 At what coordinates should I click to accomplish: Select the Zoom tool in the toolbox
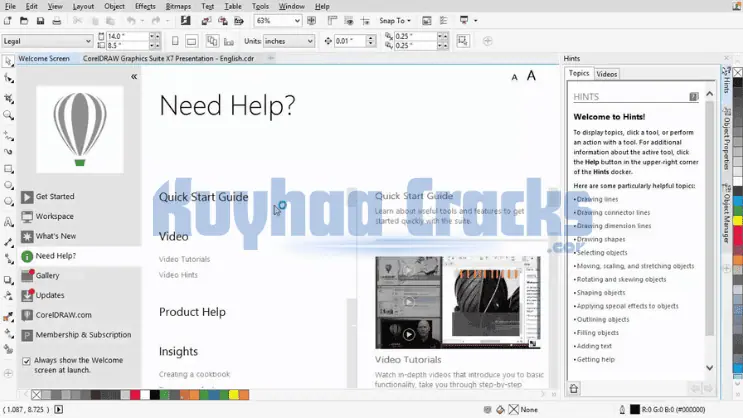coord(8,115)
